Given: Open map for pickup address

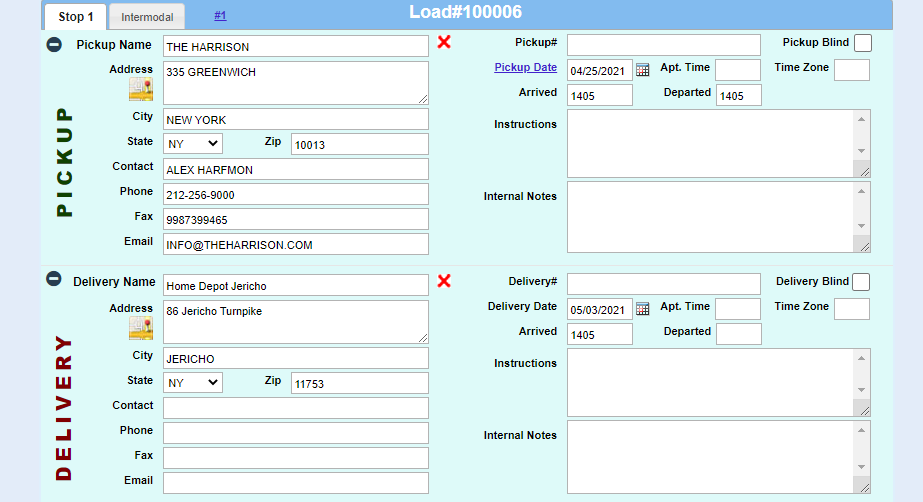Looking at the screenshot, I should click(141, 89).
